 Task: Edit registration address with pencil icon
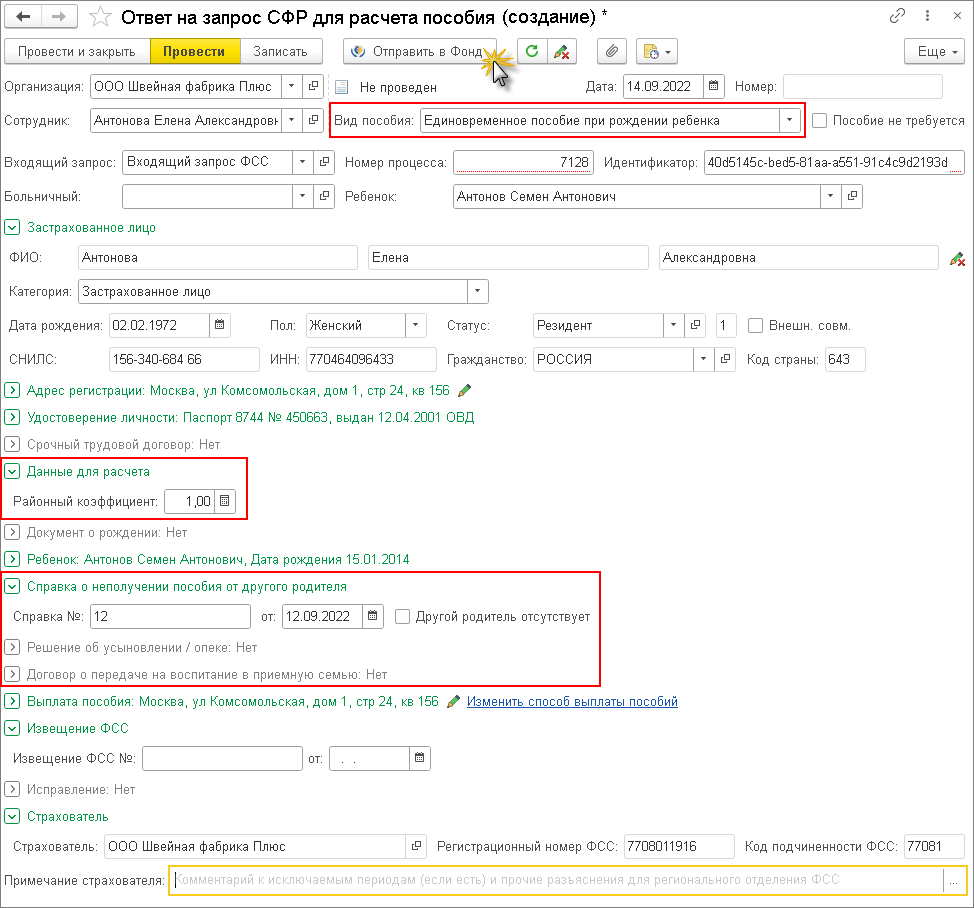pos(464,391)
